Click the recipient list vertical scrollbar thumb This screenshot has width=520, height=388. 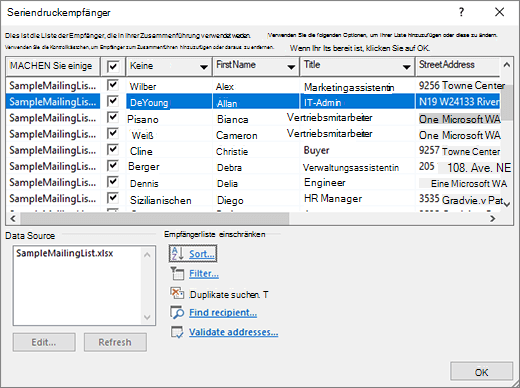point(507,102)
